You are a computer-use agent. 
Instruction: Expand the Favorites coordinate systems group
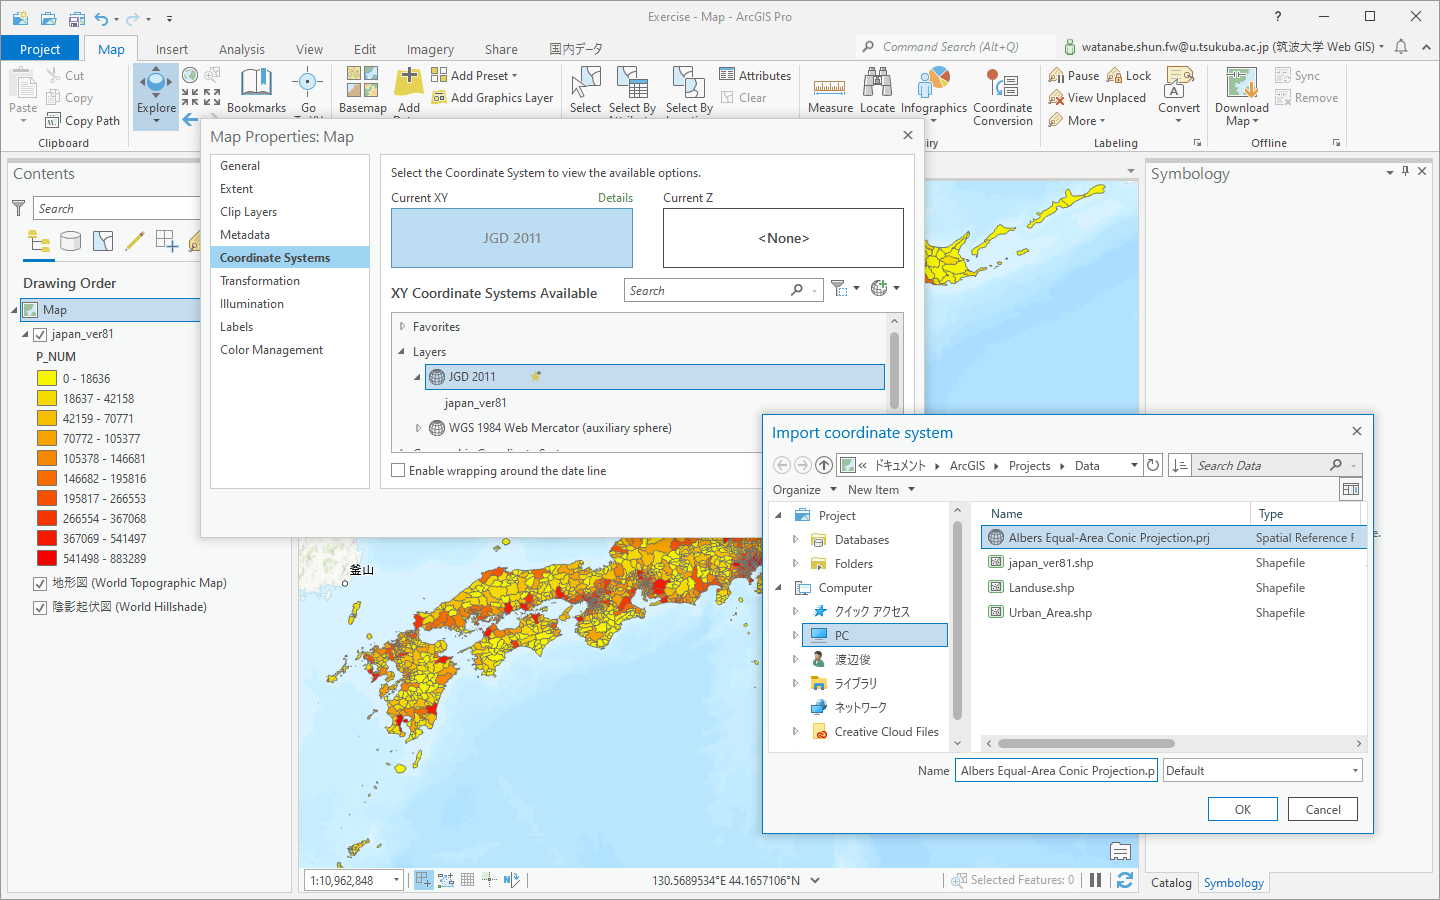click(402, 326)
